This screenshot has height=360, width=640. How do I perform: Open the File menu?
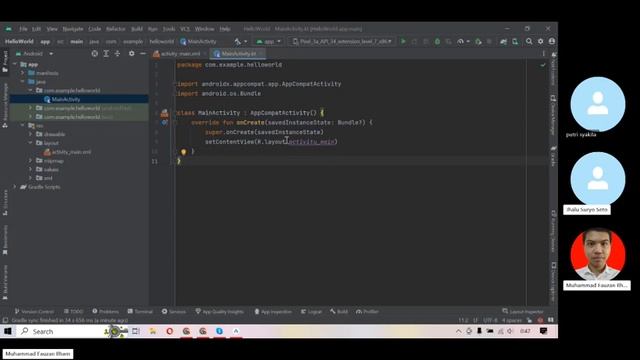(x=23, y=29)
